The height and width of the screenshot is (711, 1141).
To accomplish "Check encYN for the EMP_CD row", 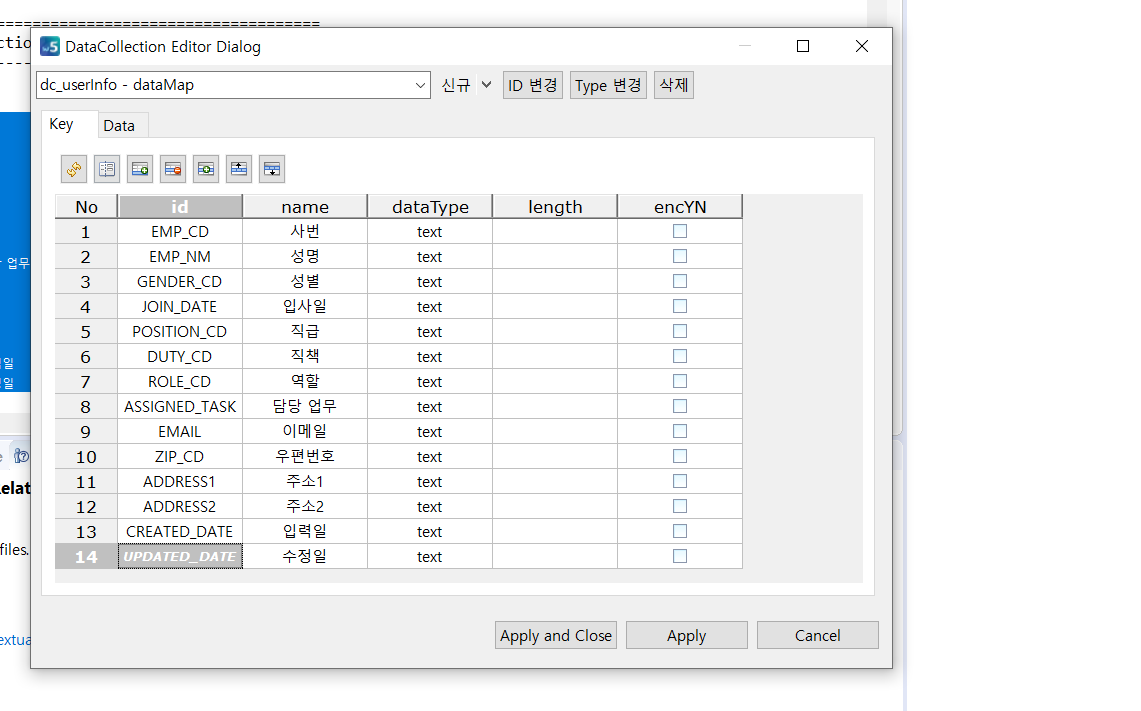I will point(680,231).
